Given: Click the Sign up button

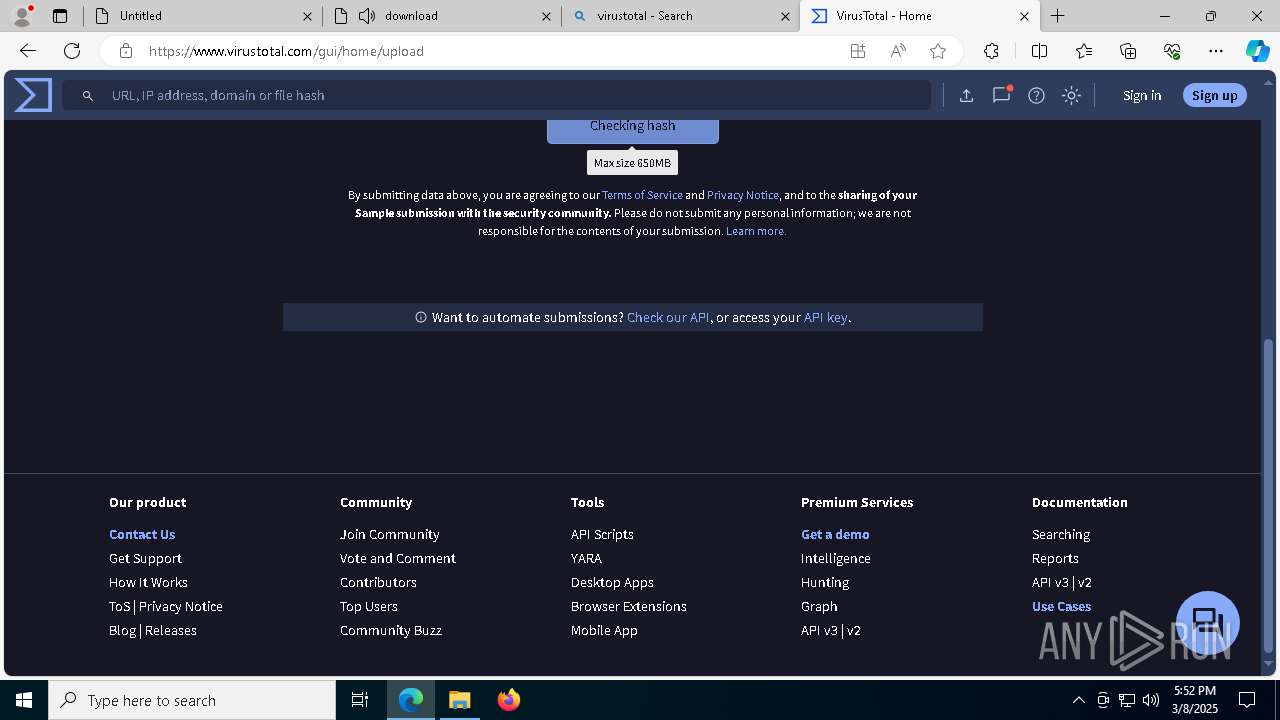Looking at the screenshot, I should [x=1215, y=95].
